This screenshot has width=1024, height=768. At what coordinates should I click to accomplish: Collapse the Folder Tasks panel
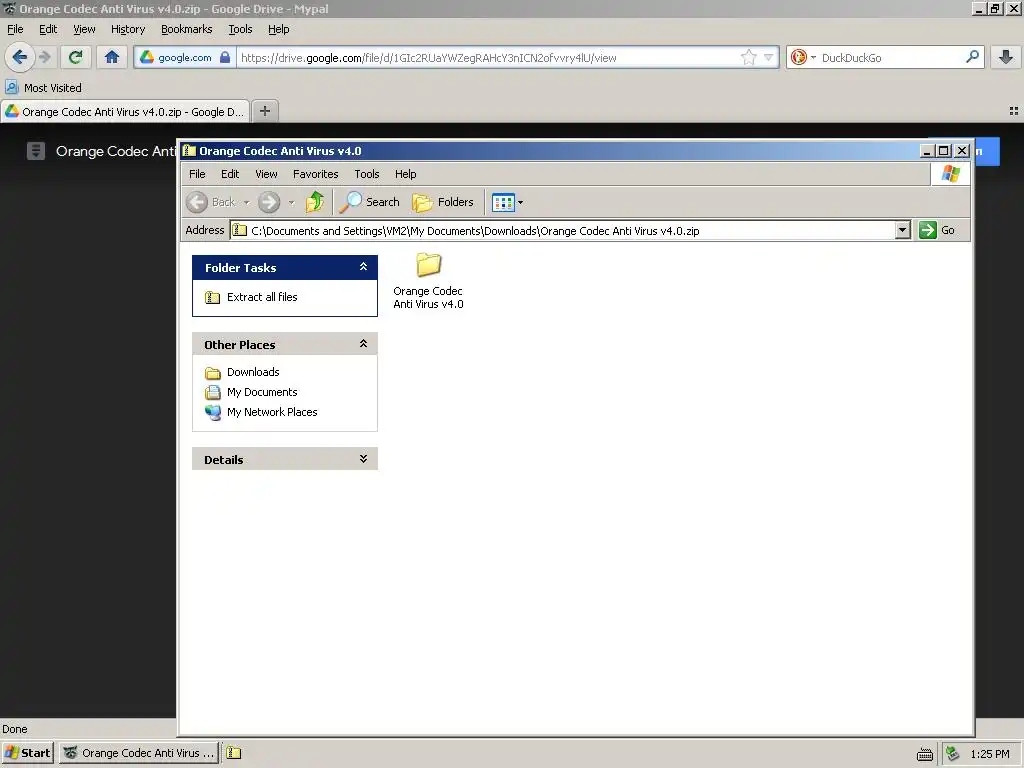pyautogui.click(x=363, y=267)
